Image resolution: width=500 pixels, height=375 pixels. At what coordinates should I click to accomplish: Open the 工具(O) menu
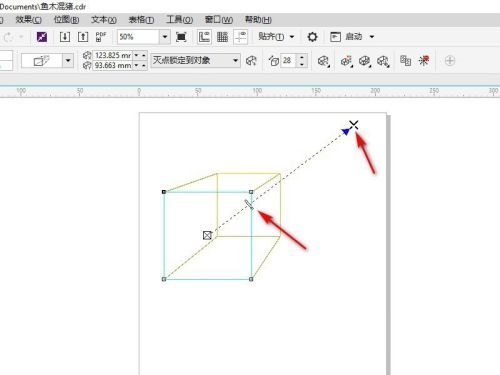(x=179, y=20)
